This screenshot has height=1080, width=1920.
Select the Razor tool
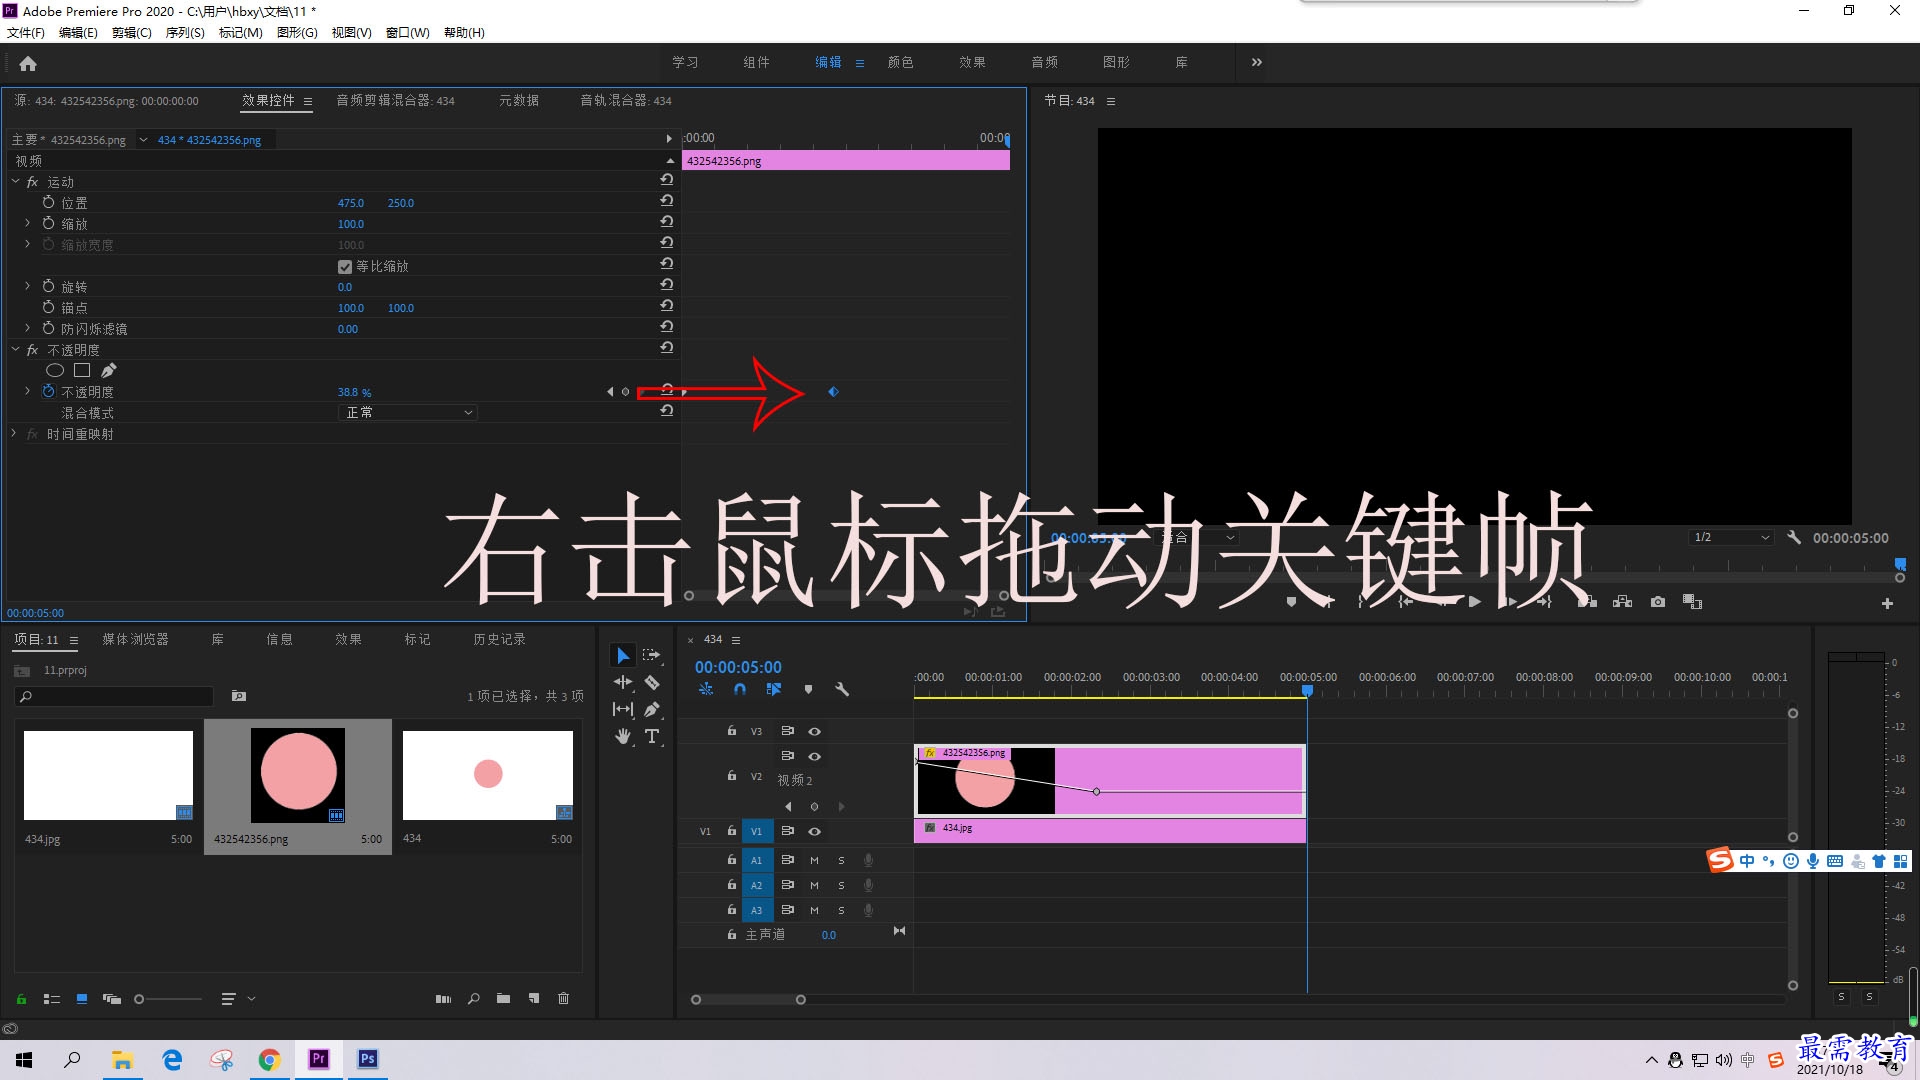(652, 682)
